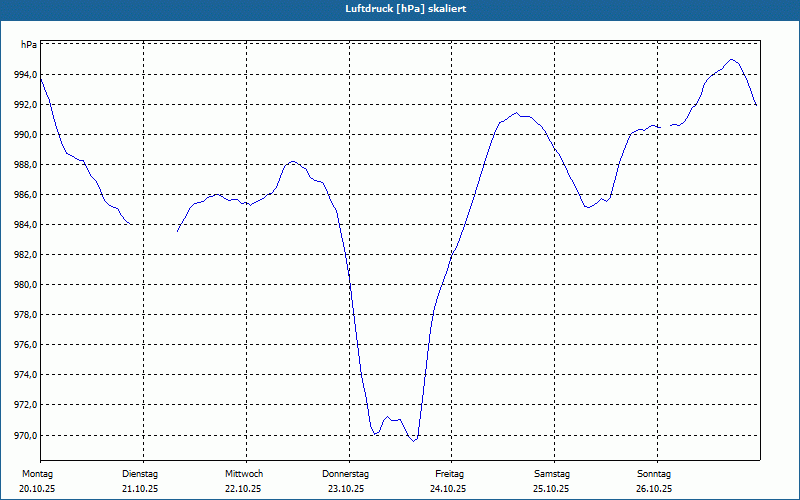The image size is (800, 500).
Task: Click the 980,0 axis value
Action: point(26,285)
